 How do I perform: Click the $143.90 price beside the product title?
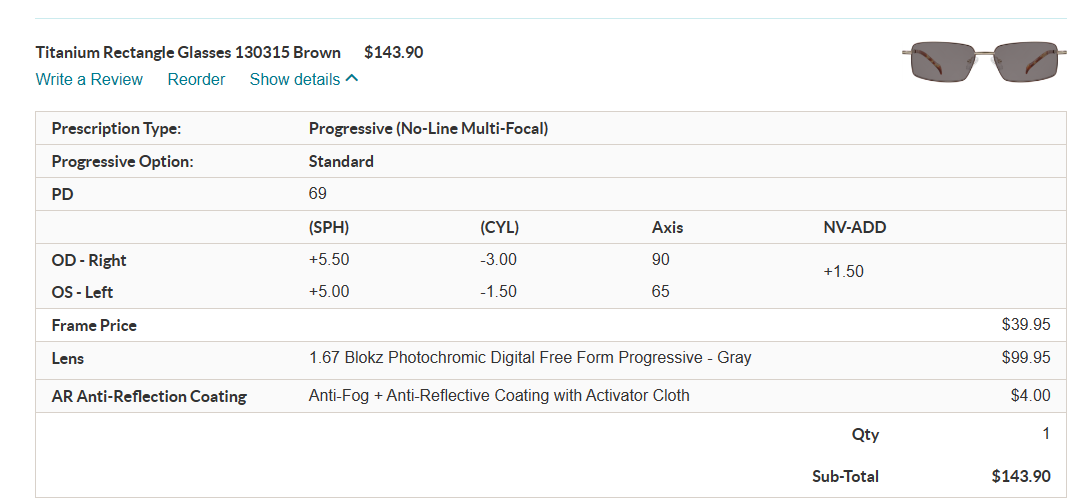393,52
